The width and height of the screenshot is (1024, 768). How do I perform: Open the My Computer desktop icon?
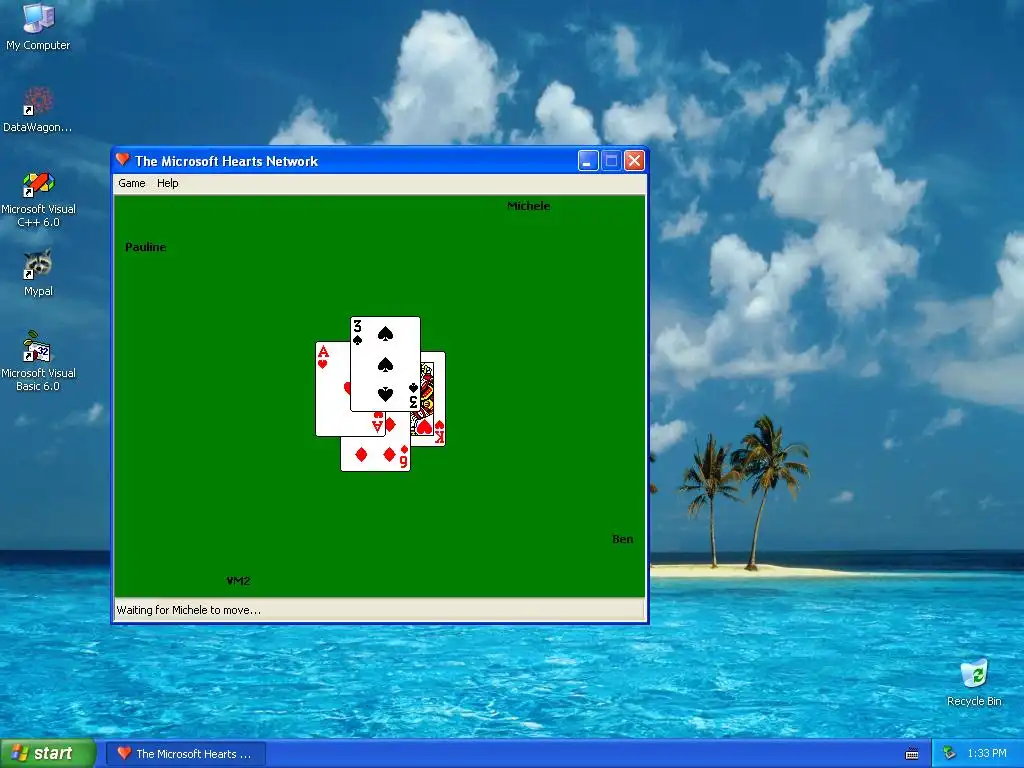click(38, 26)
